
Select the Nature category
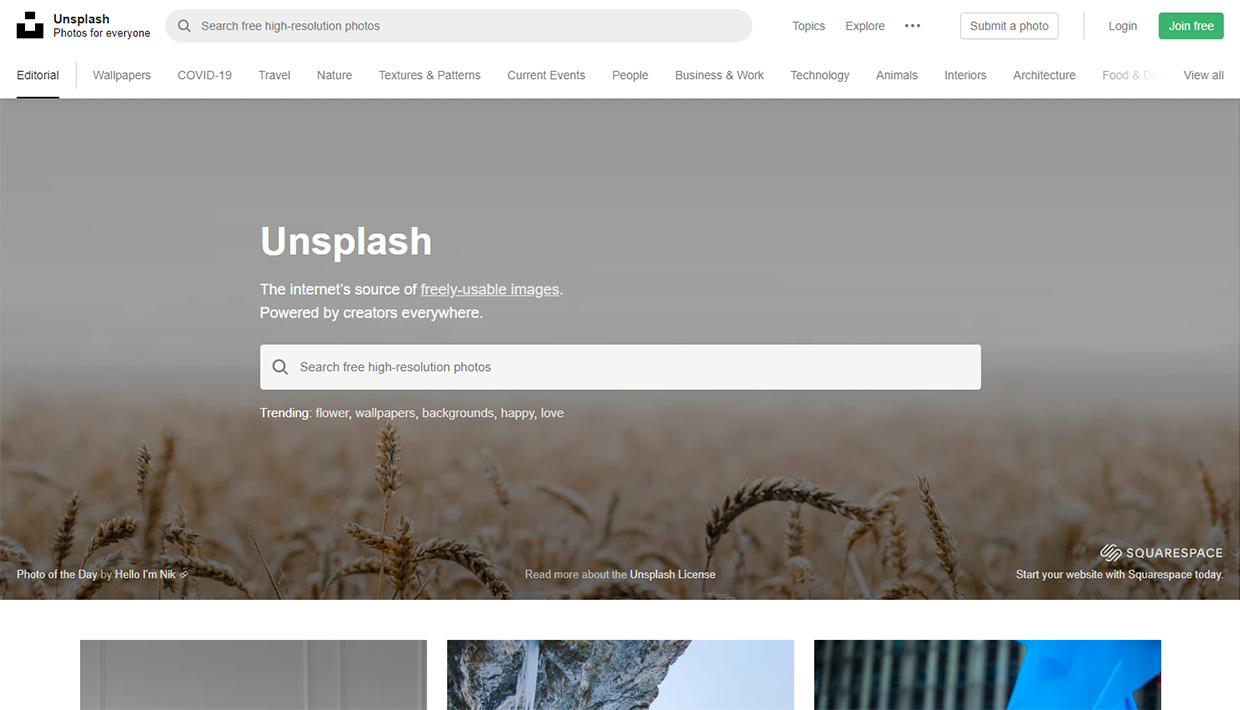[x=334, y=75]
